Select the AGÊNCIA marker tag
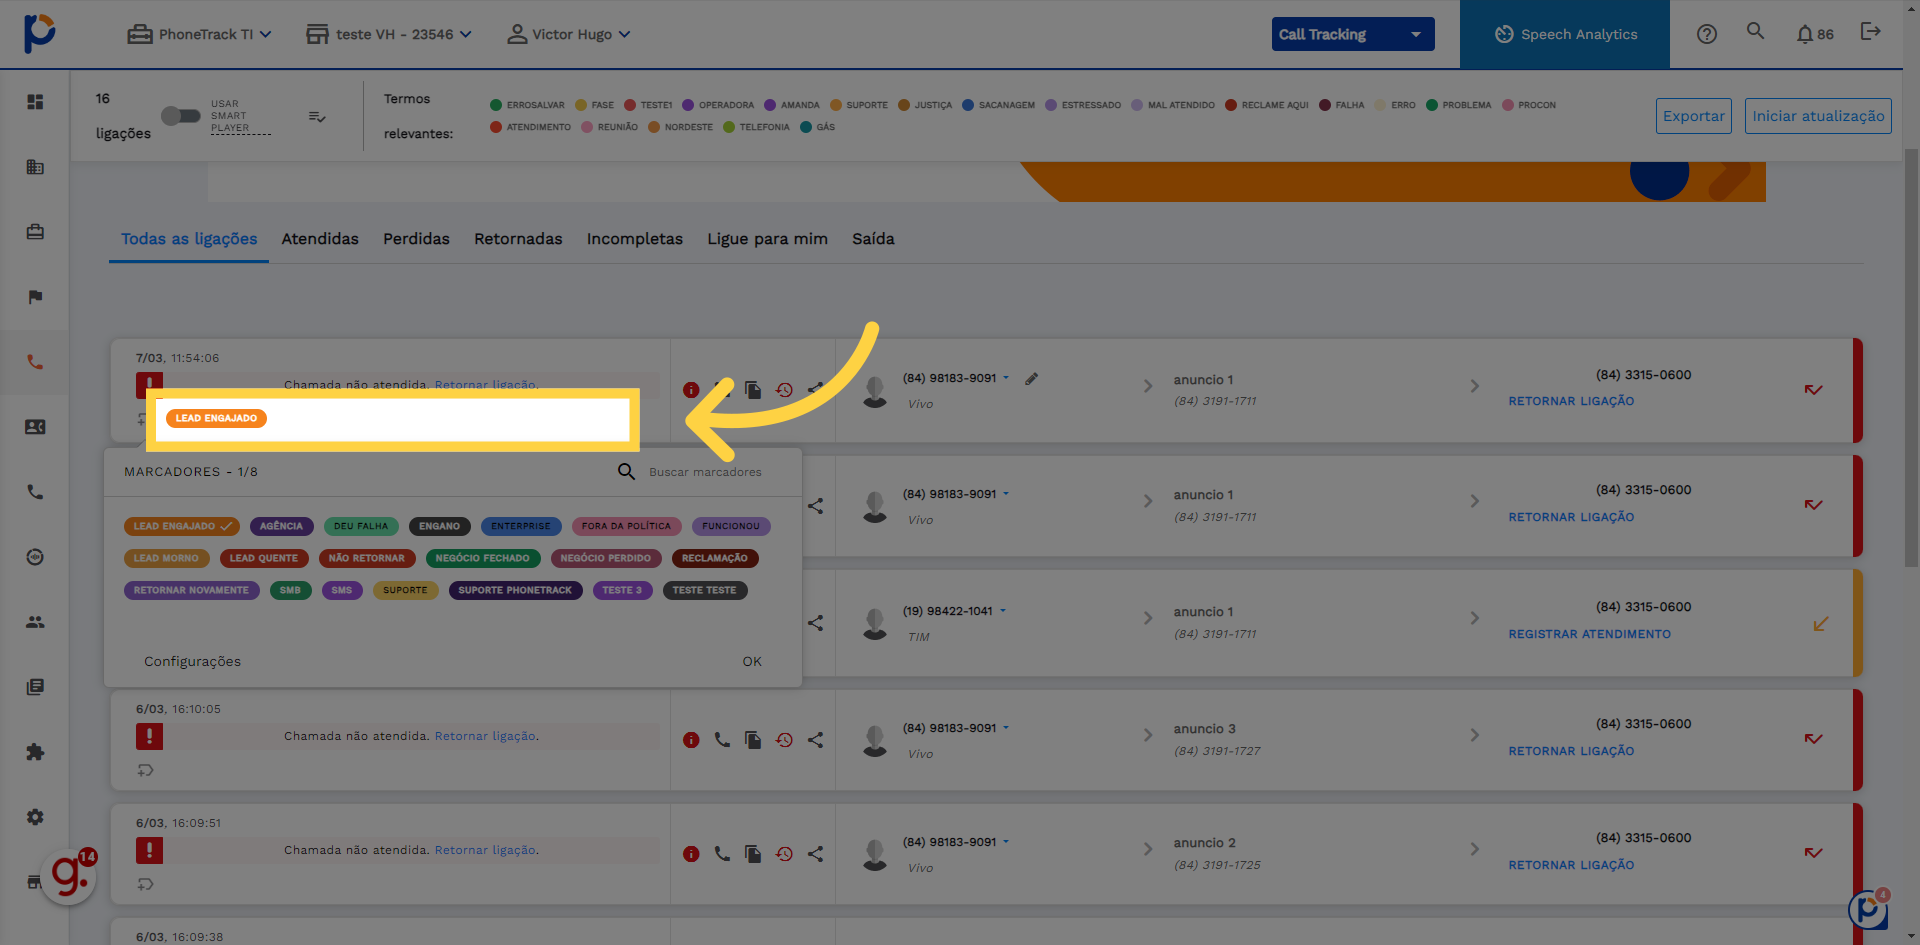 (281, 526)
